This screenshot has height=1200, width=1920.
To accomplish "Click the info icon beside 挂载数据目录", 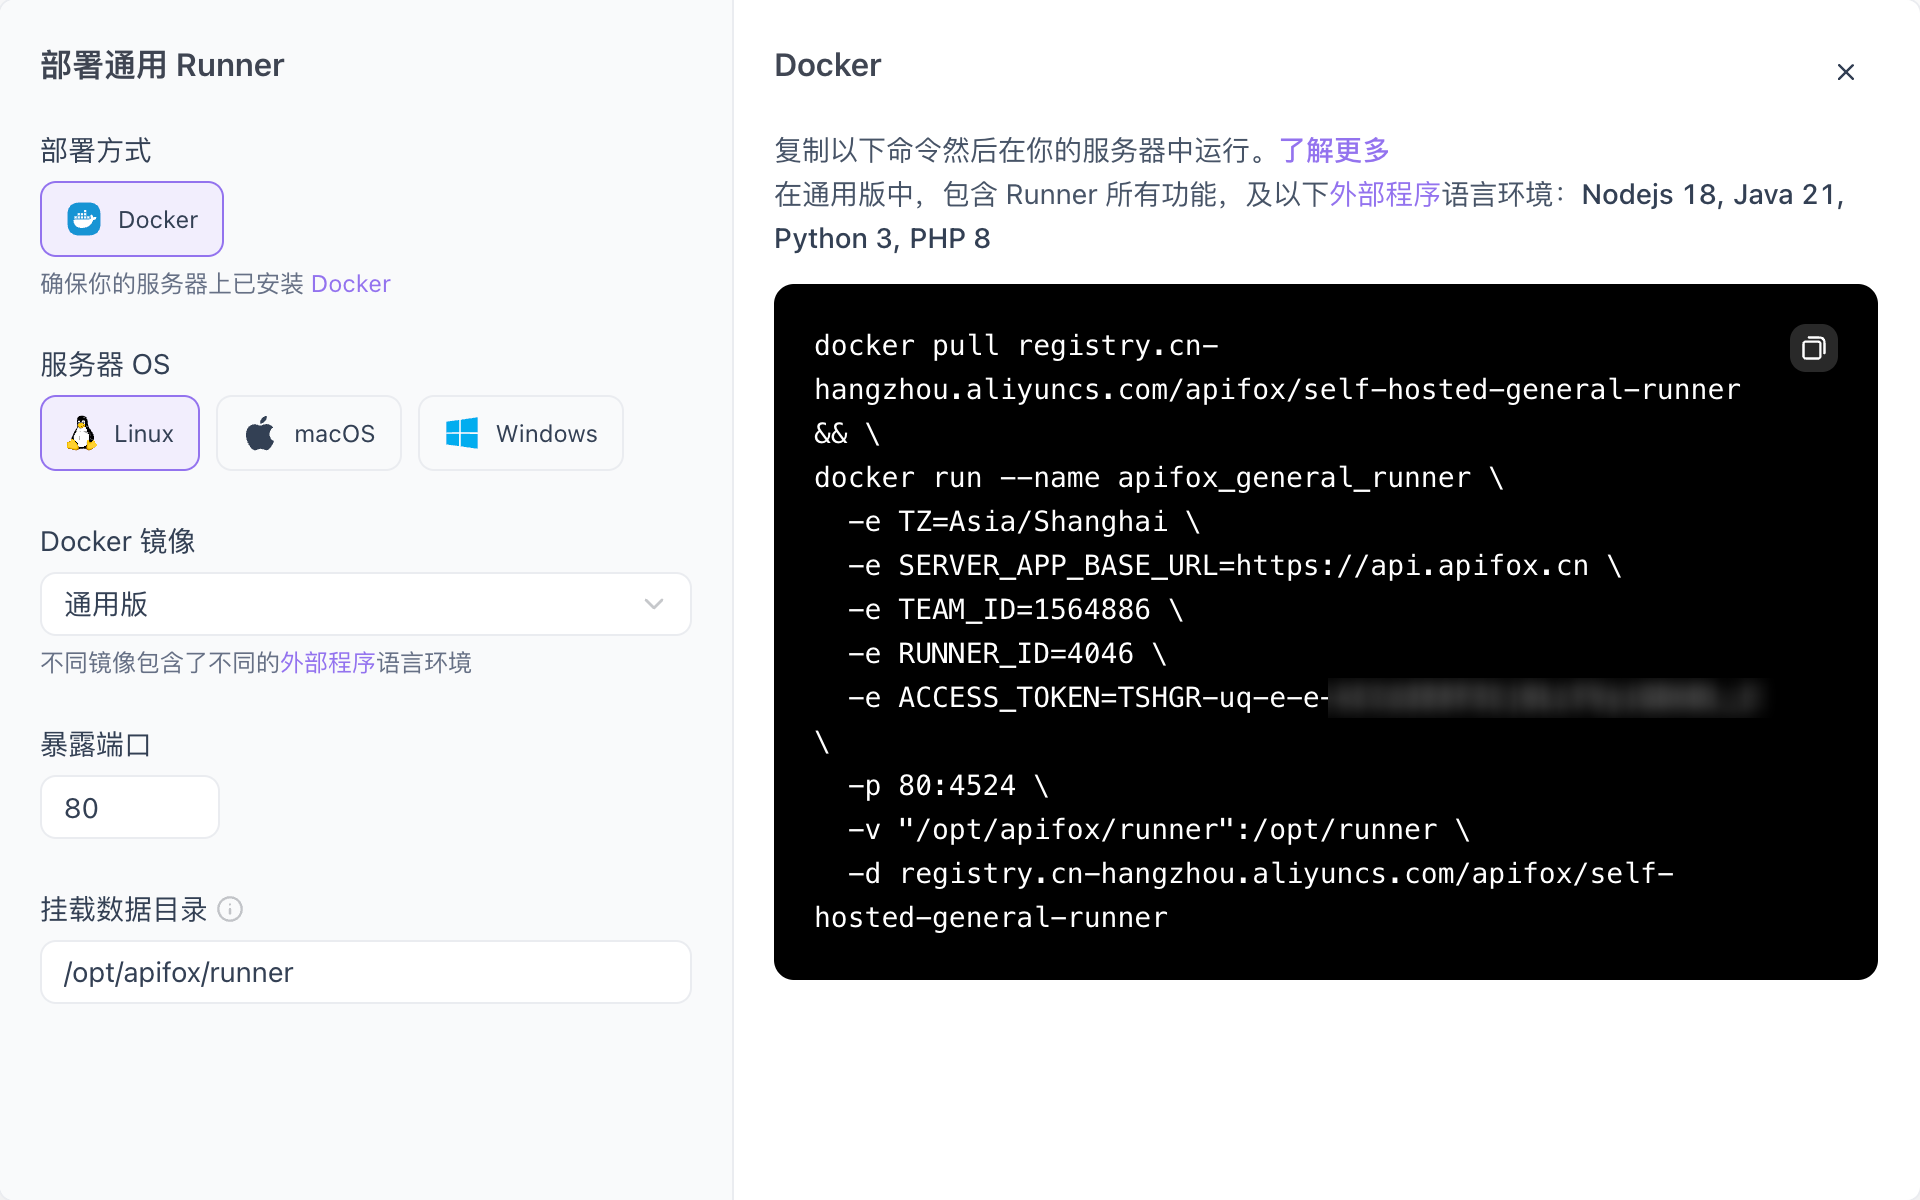I will point(231,911).
